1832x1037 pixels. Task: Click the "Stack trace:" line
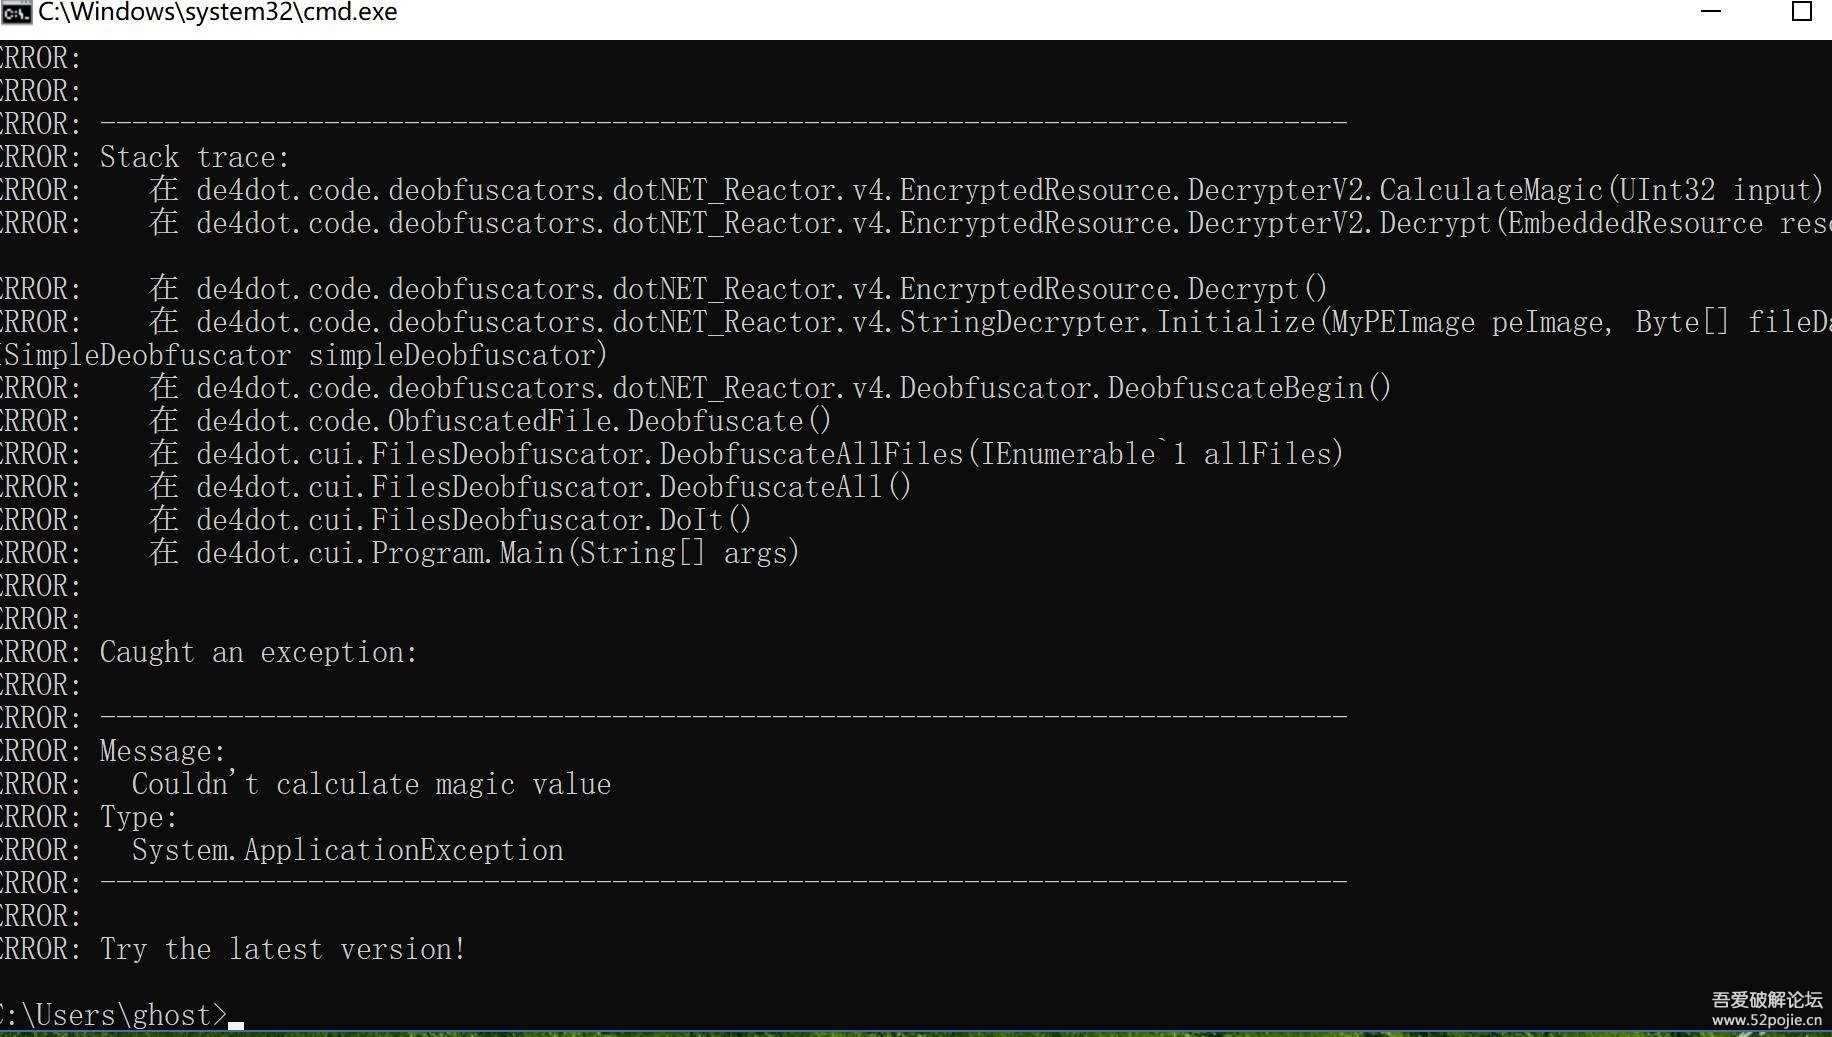pyautogui.click(x=194, y=157)
